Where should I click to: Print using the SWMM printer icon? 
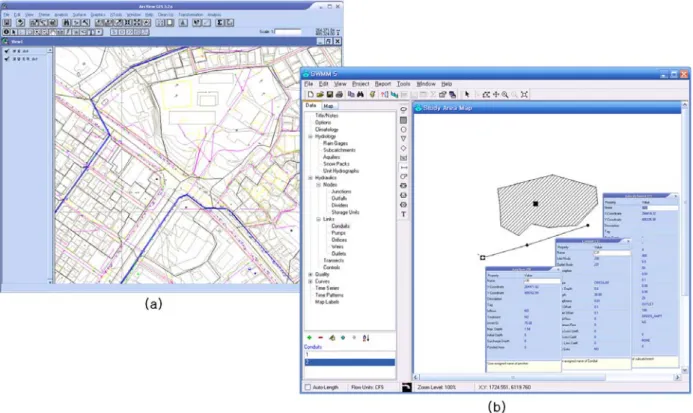pos(339,94)
